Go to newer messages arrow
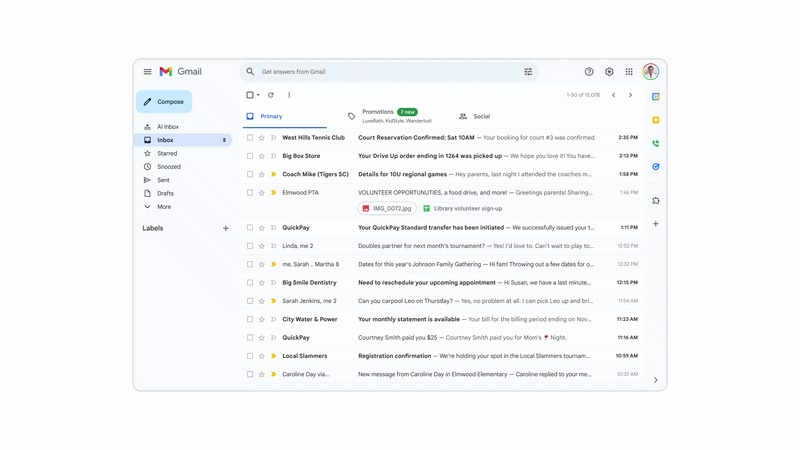This screenshot has width=800, height=450. (614, 95)
